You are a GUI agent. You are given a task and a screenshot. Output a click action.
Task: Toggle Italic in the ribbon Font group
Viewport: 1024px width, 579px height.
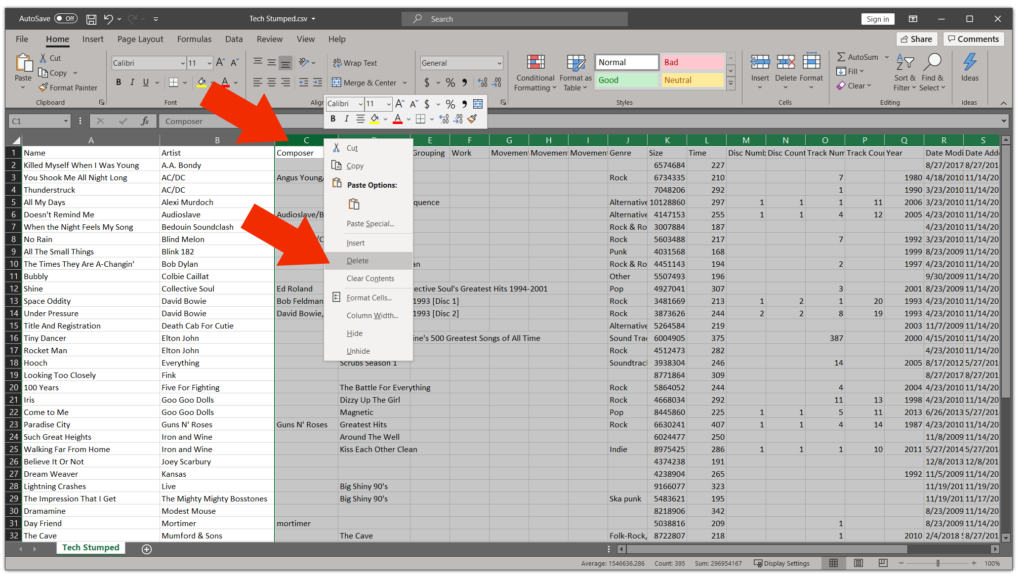132,82
